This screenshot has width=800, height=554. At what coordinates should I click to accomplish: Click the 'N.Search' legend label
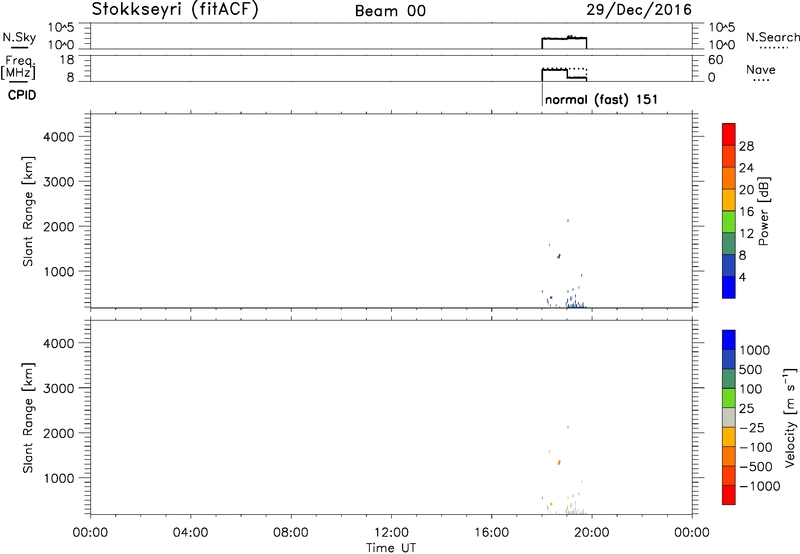[x=772, y=37]
